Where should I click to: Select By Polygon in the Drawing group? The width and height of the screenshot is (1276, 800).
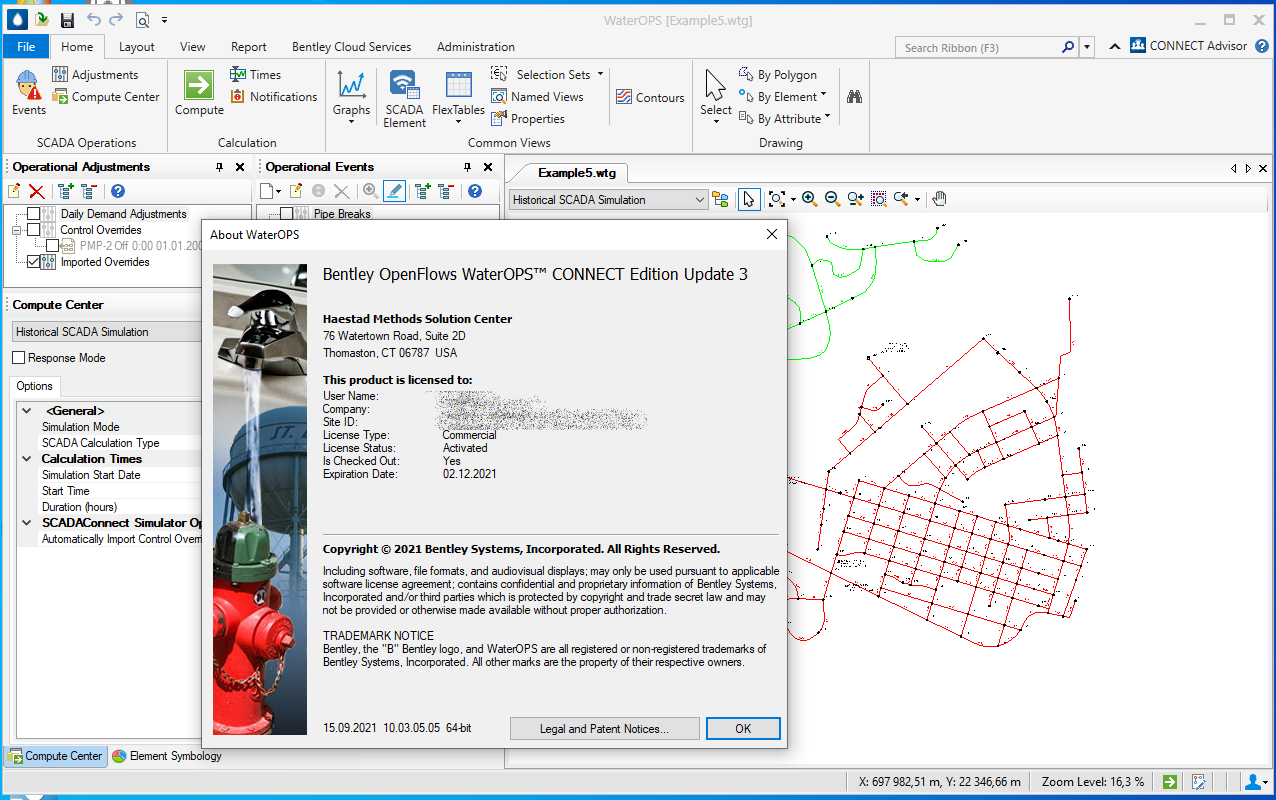pyautogui.click(x=778, y=75)
